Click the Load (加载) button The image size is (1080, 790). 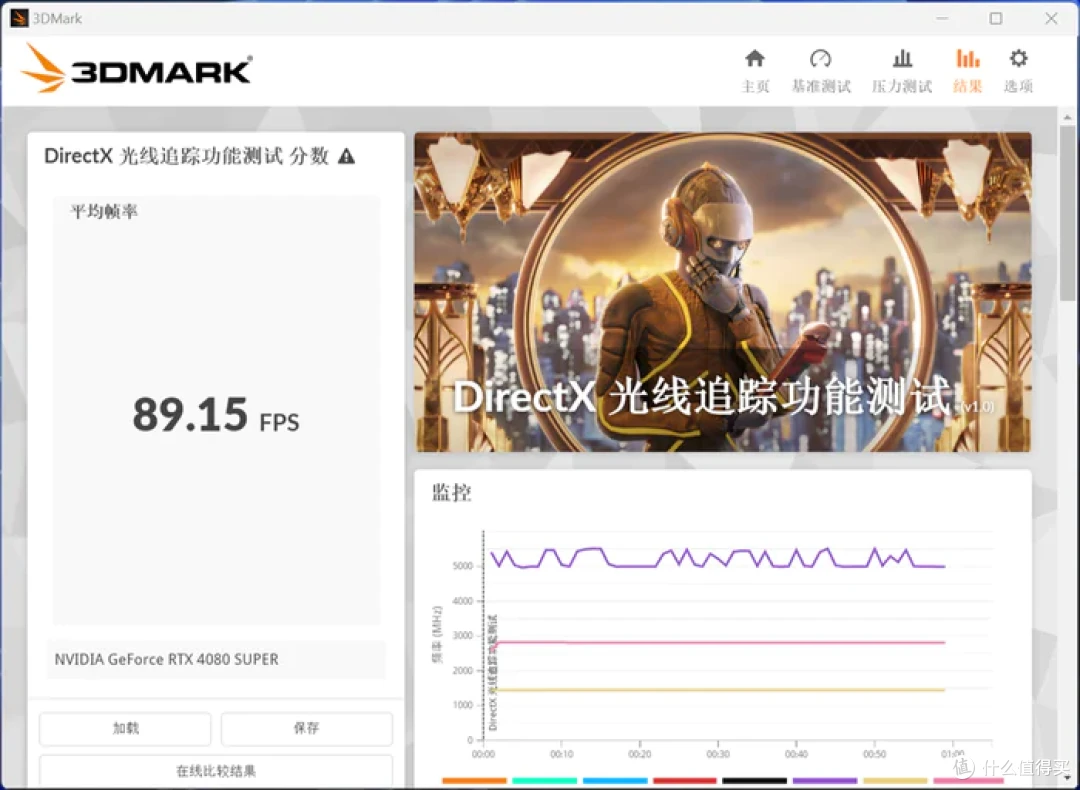[x=125, y=728]
